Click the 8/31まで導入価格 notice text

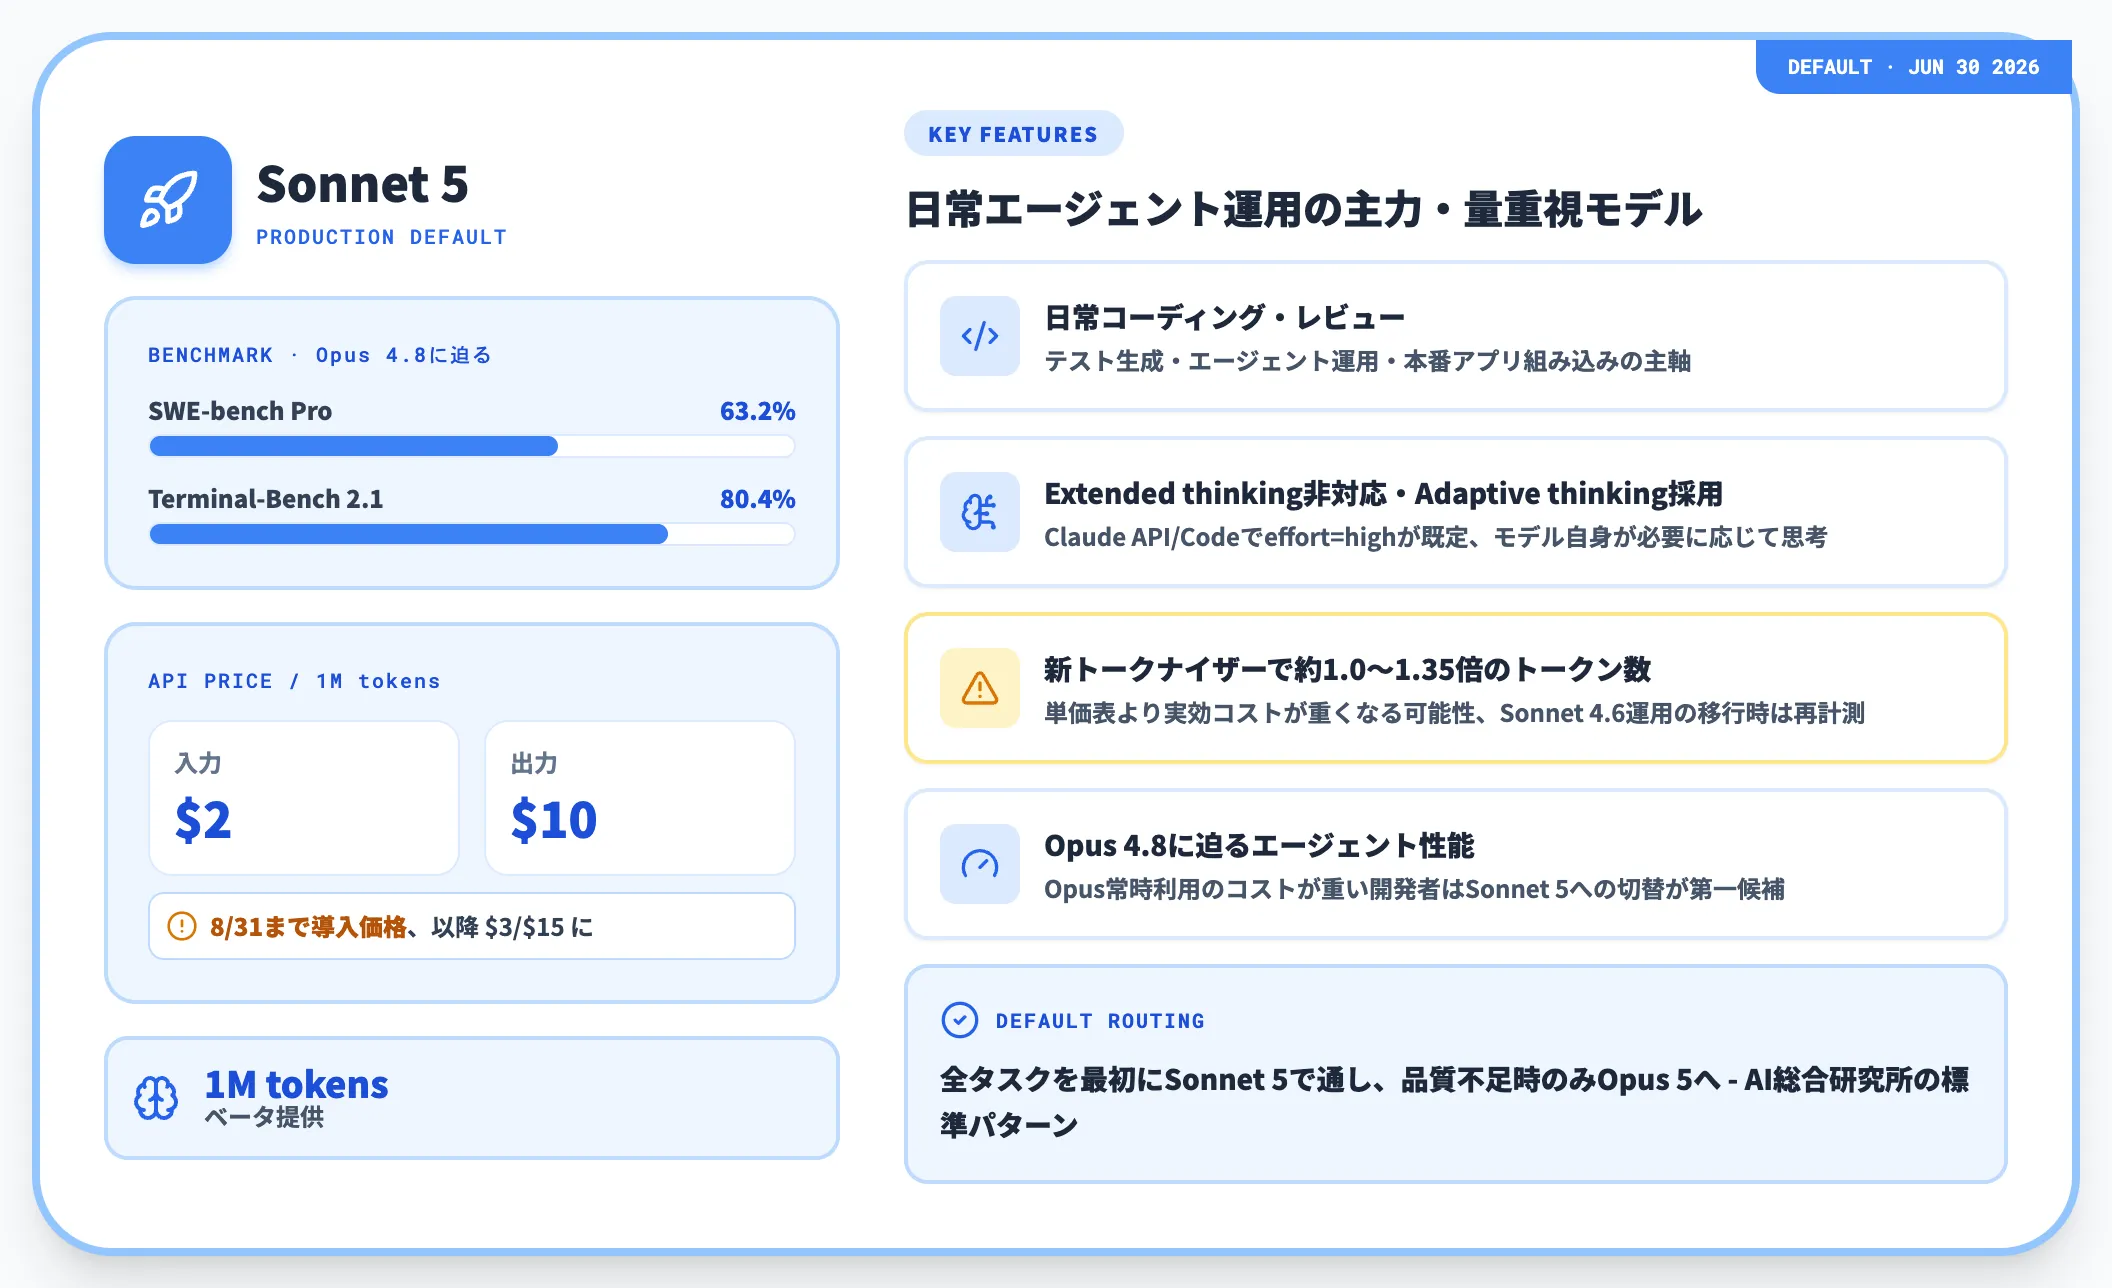pos(308,927)
